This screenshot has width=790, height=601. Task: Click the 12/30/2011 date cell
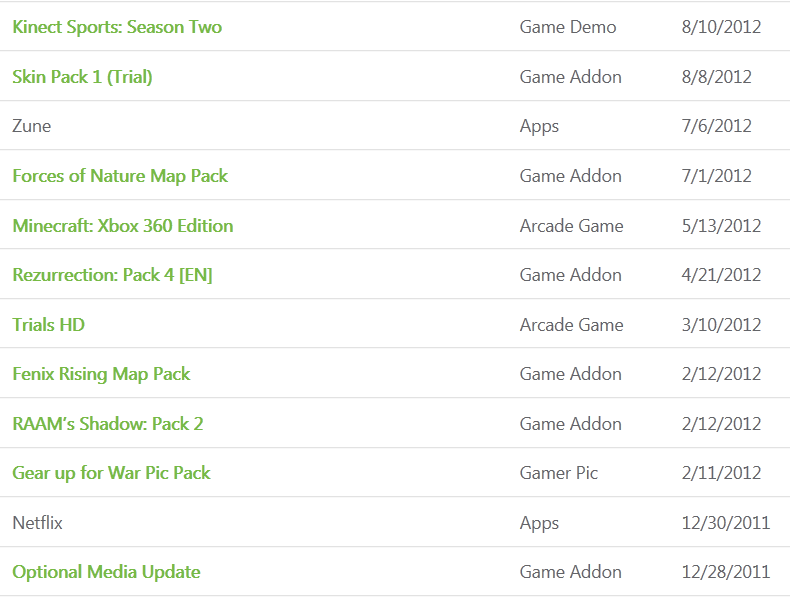(x=725, y=523)
